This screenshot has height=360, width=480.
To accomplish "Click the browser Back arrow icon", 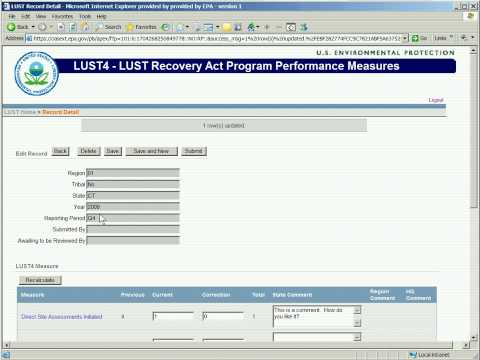I will 11,27.
